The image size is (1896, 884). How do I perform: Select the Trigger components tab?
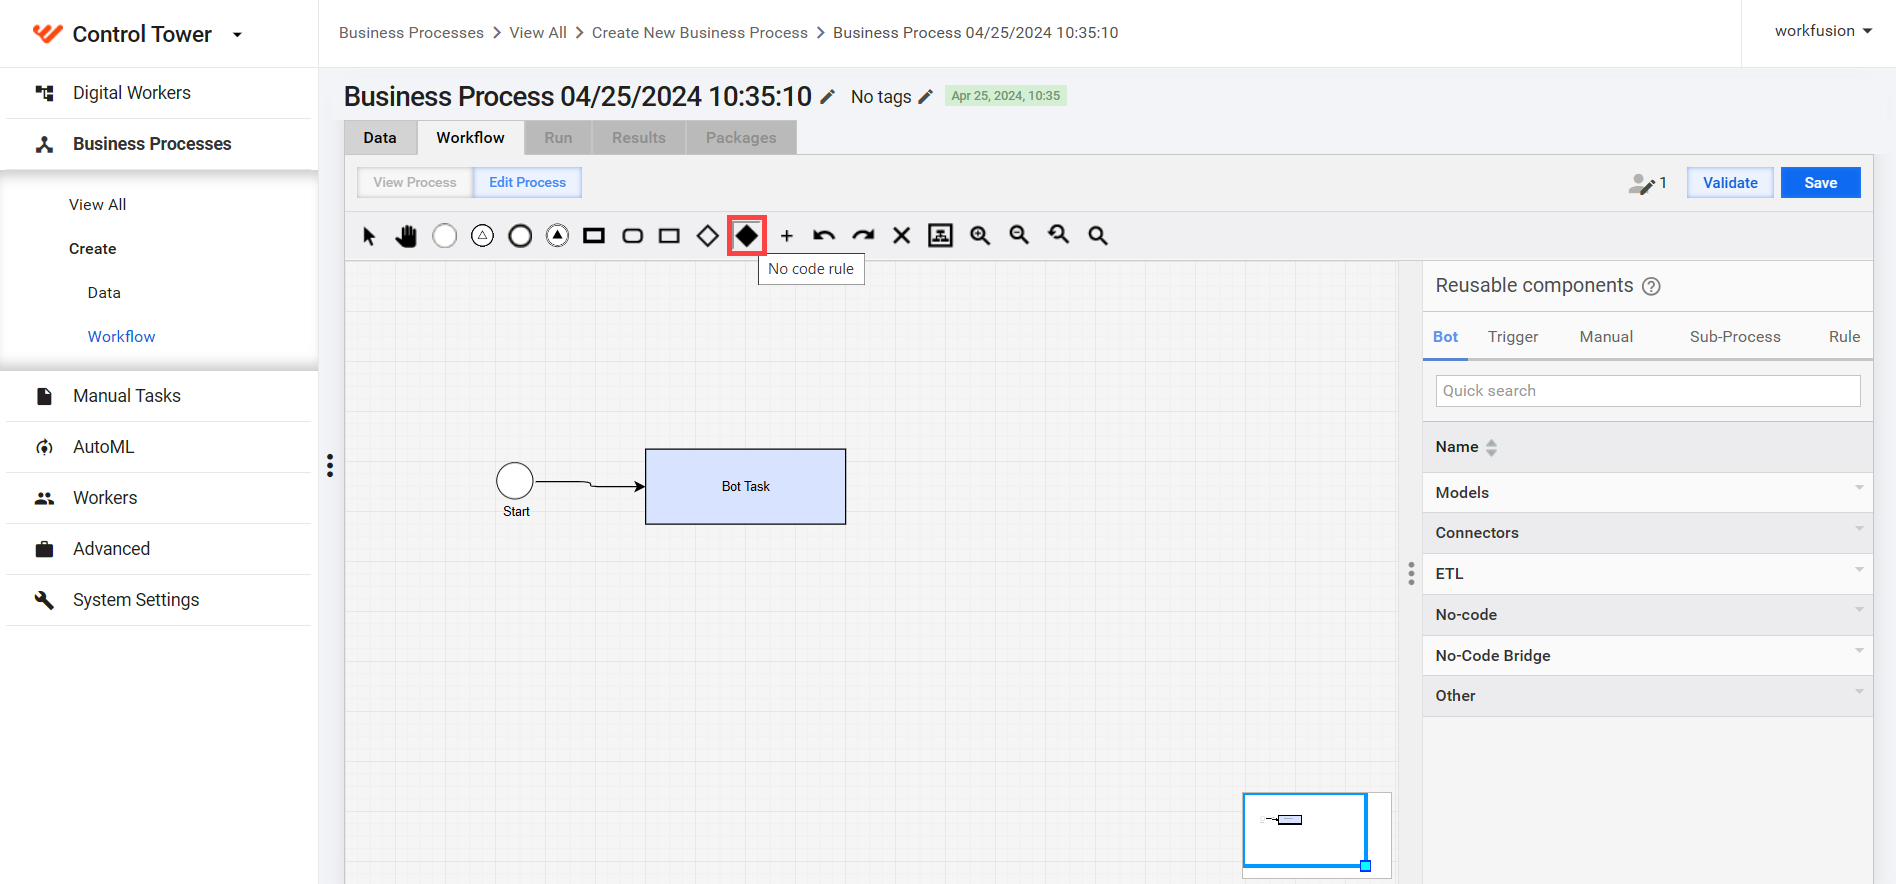[x=1513, y=337]
